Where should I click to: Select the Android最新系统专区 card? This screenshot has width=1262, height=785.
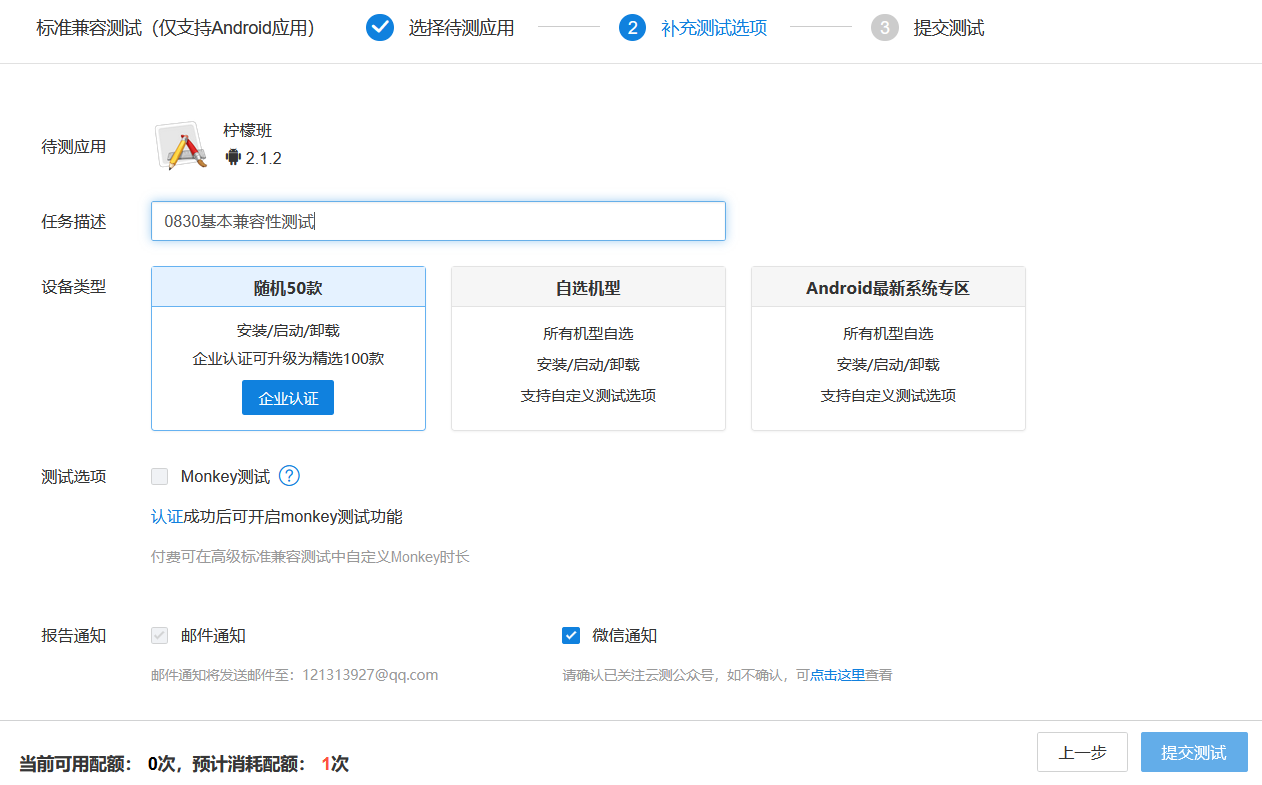[x=888, y=348]
